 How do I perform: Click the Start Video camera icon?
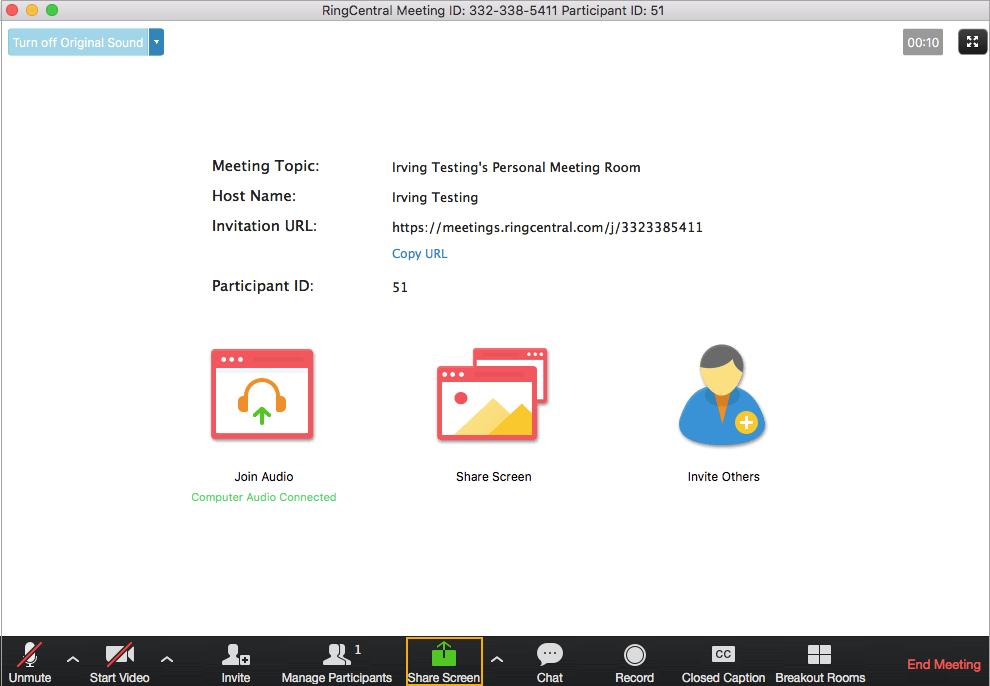119,654
